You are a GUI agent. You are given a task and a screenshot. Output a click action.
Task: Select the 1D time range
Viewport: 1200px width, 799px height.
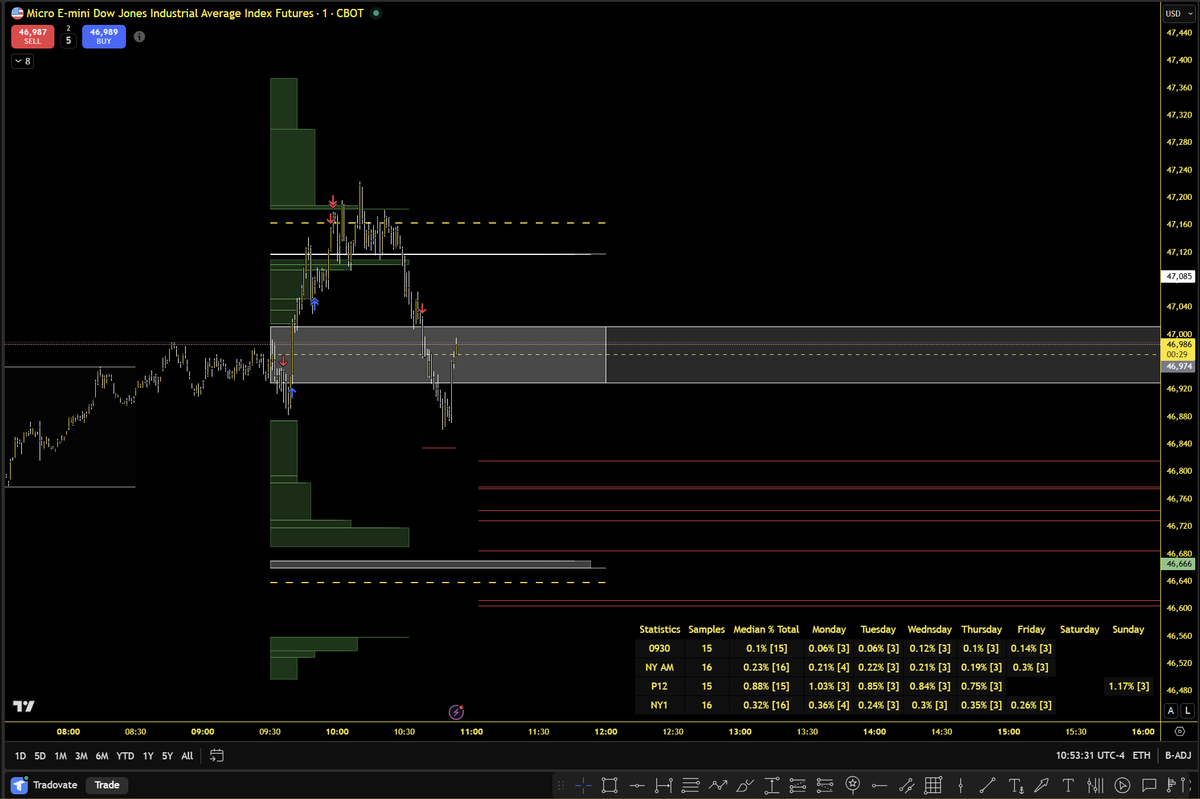pos(21,756)
